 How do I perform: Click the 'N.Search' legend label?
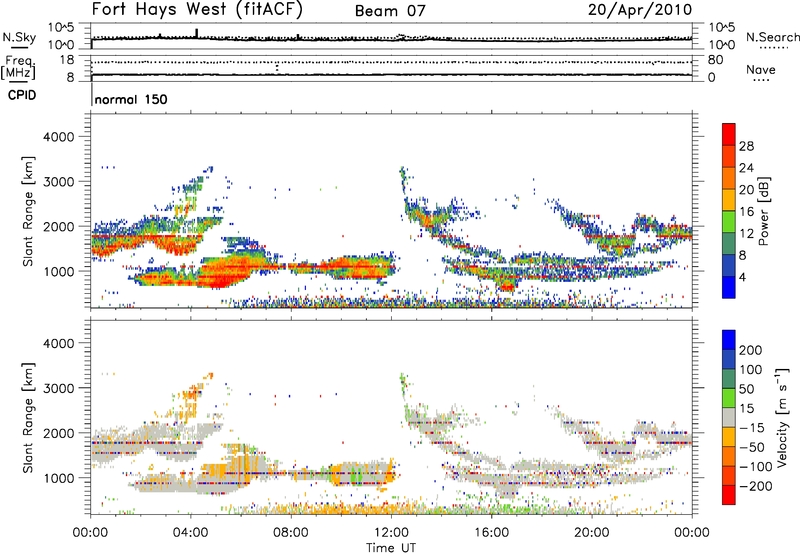[772, 37]
